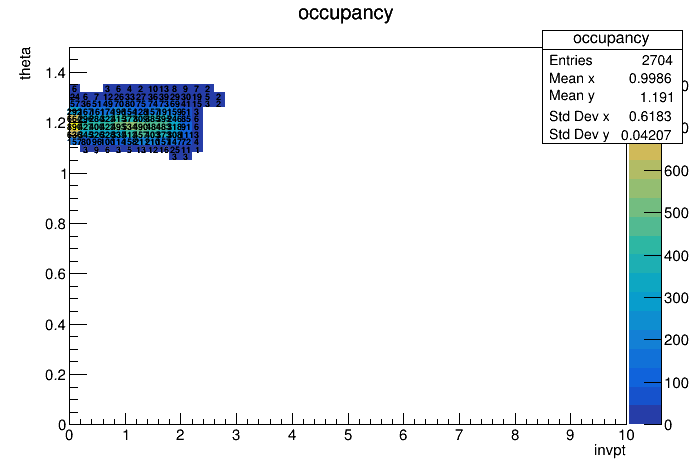Click the color scale label "400"
Viewport: 696px width, 472px height.
pos(676,256)
